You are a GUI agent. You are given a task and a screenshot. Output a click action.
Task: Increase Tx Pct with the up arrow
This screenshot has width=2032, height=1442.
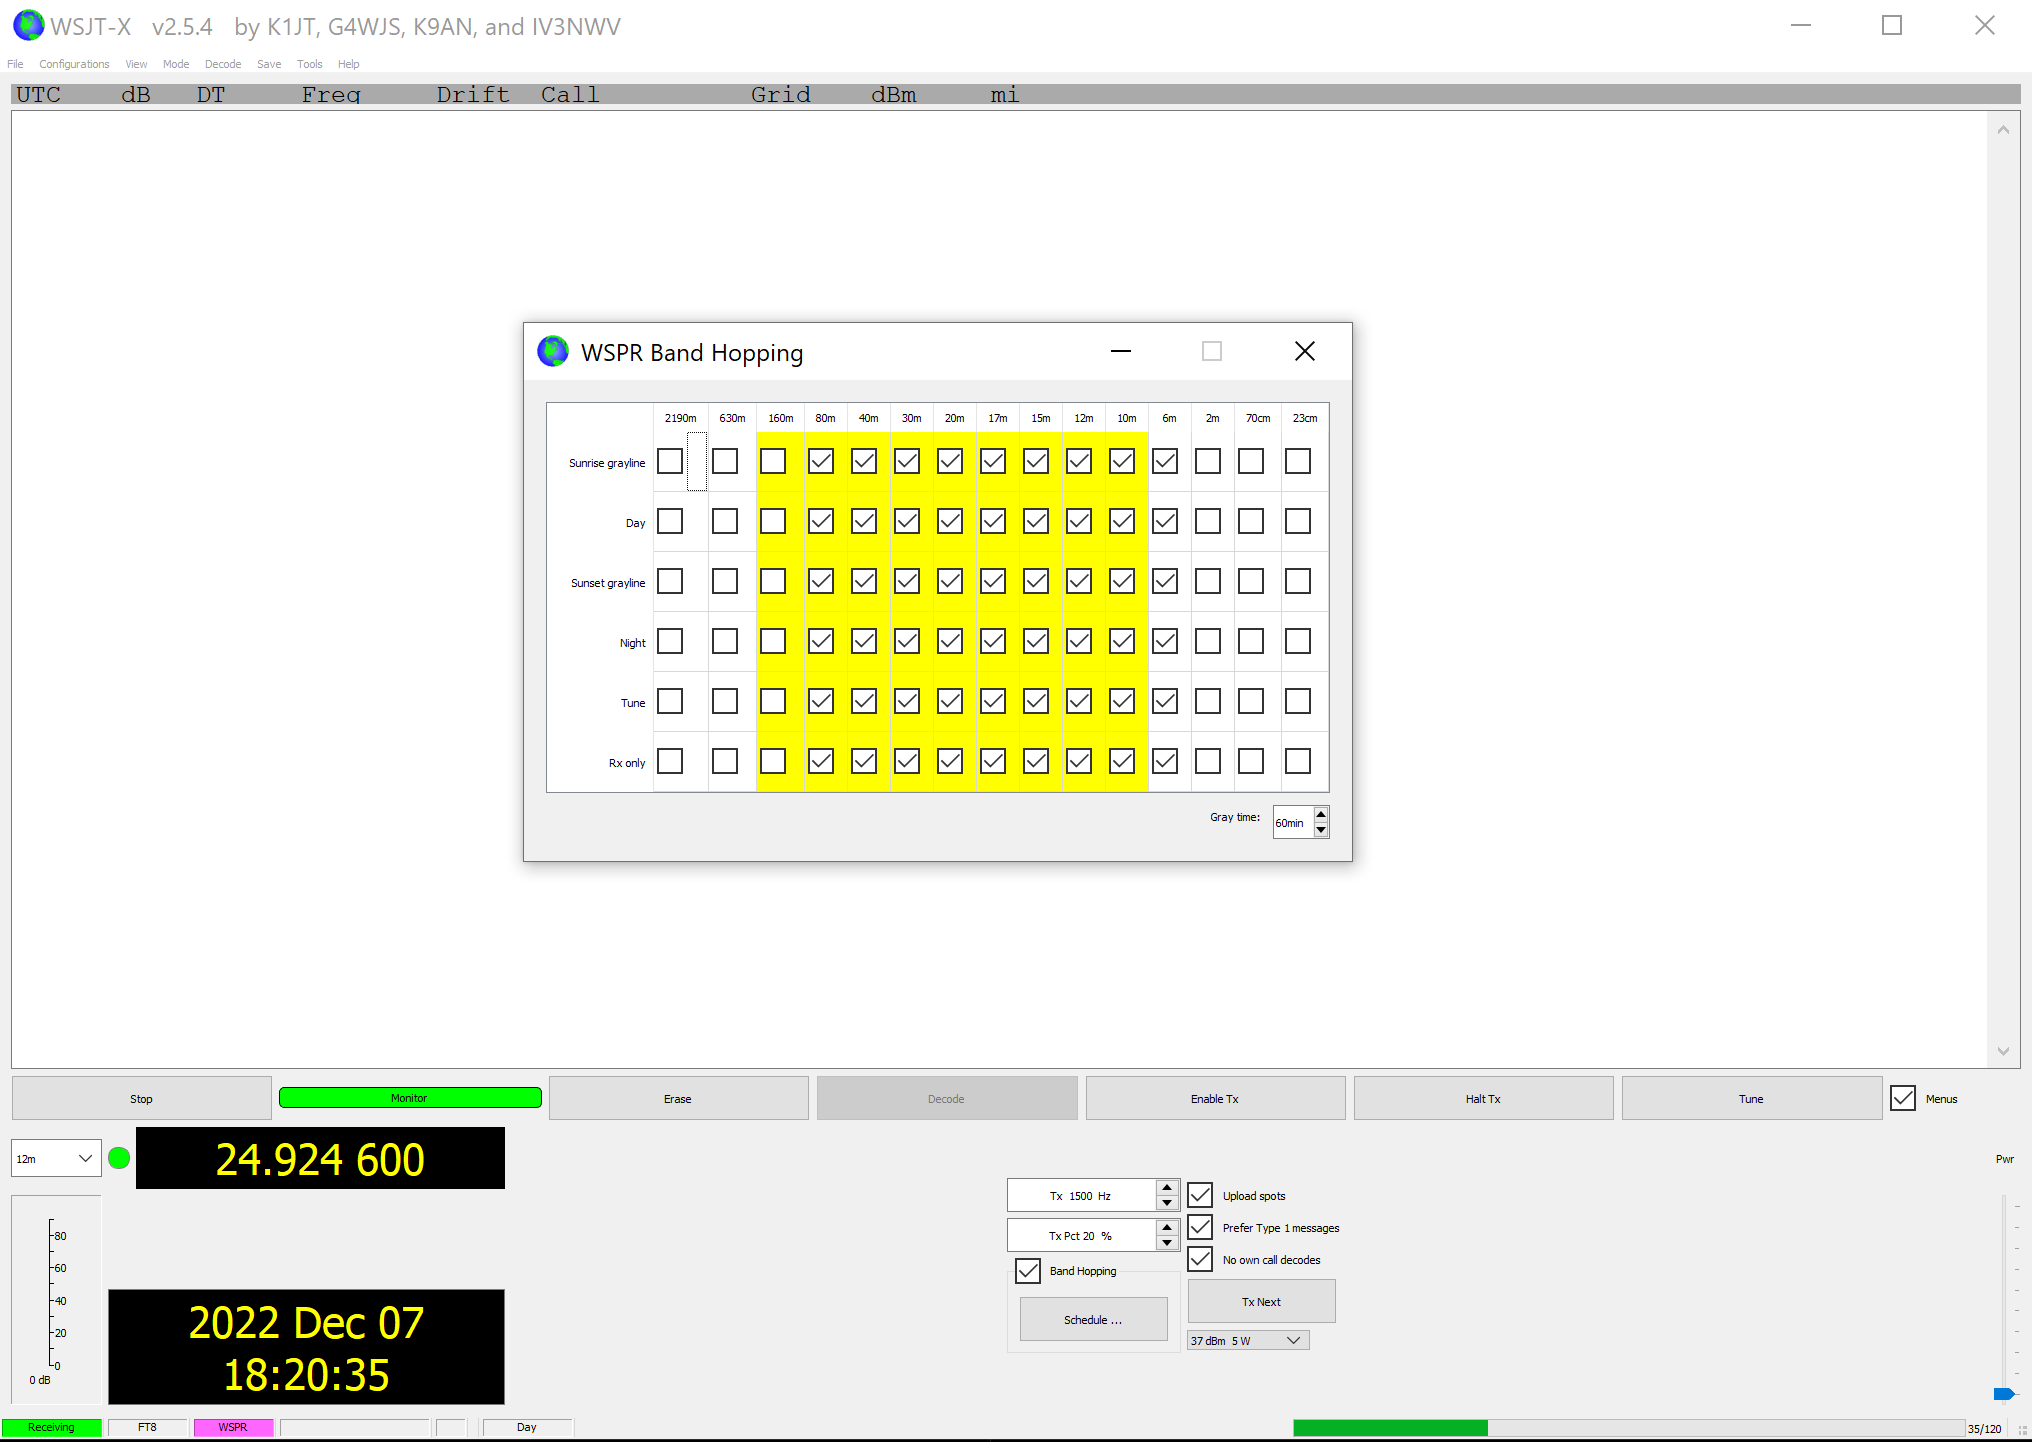pyautogui.click(x=1167, y=1228)
